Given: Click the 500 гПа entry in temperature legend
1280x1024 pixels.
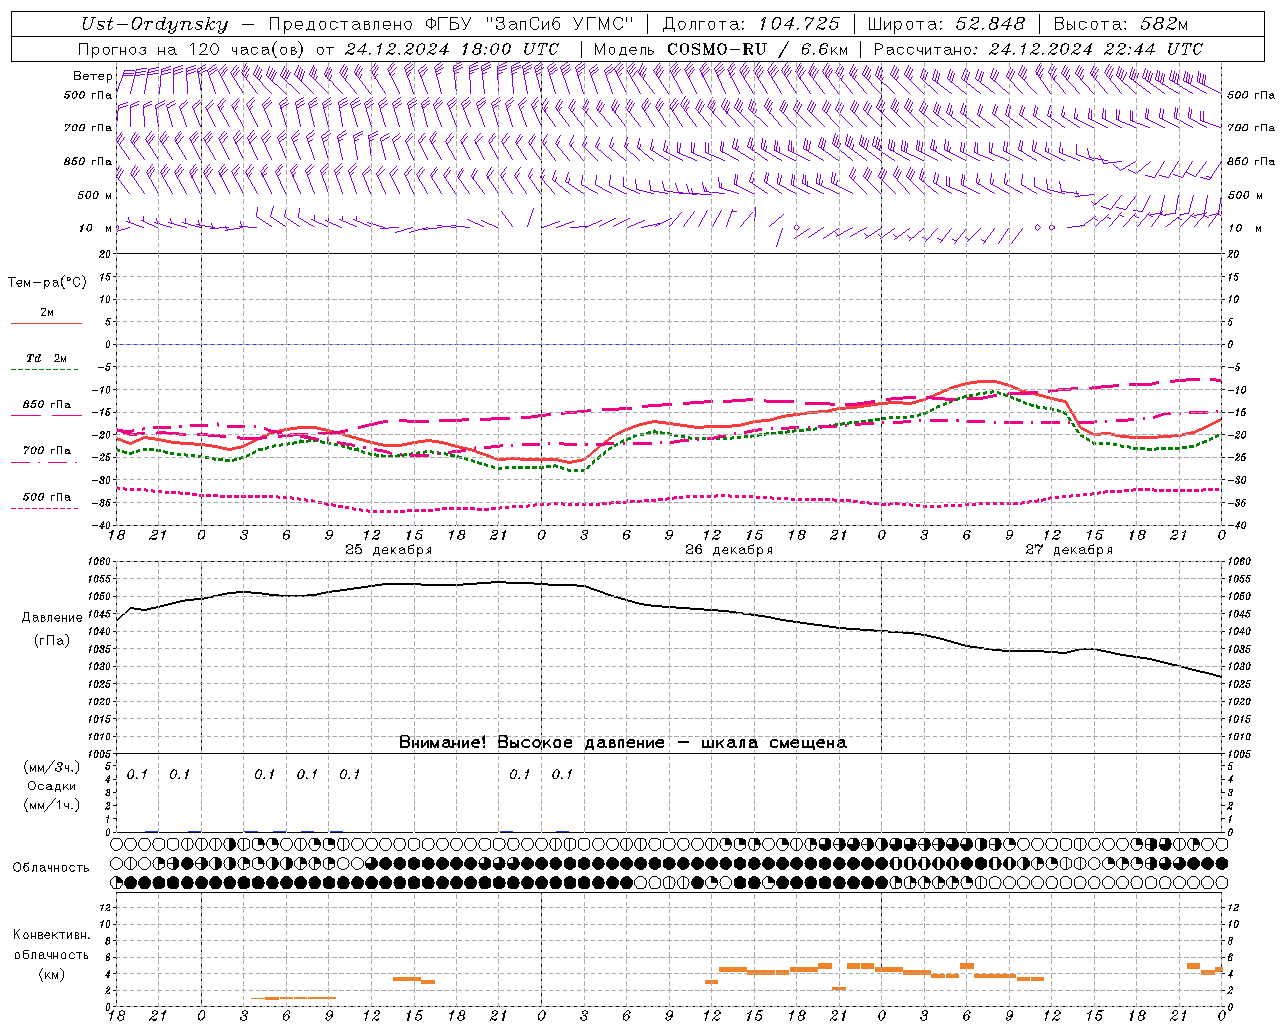Looking at the screenshot, I should 47,497.
